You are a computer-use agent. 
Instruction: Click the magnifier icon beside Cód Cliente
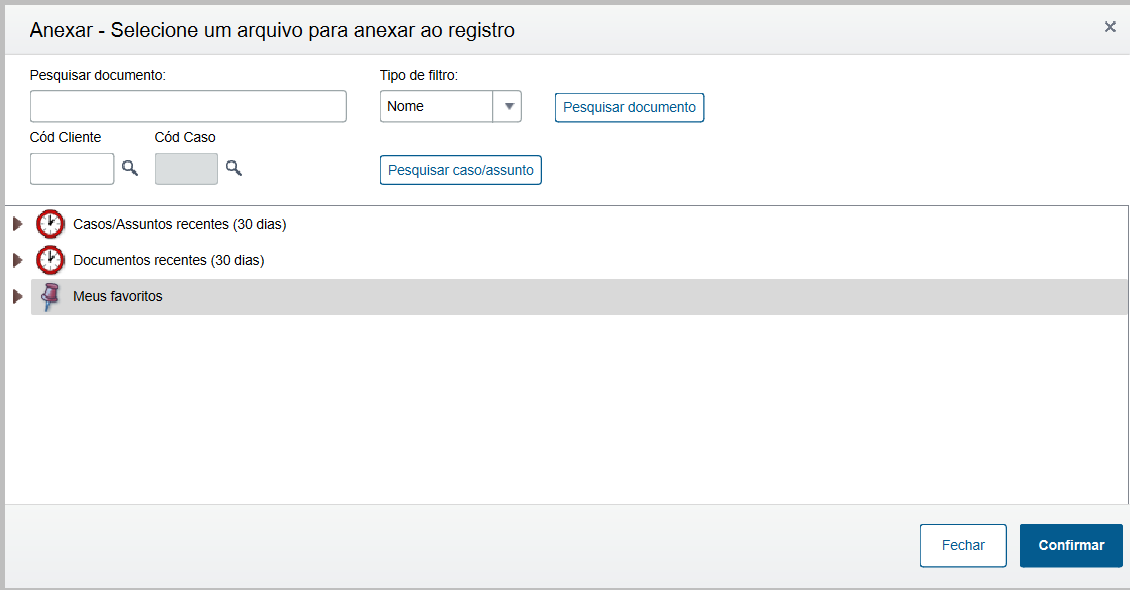130,168
